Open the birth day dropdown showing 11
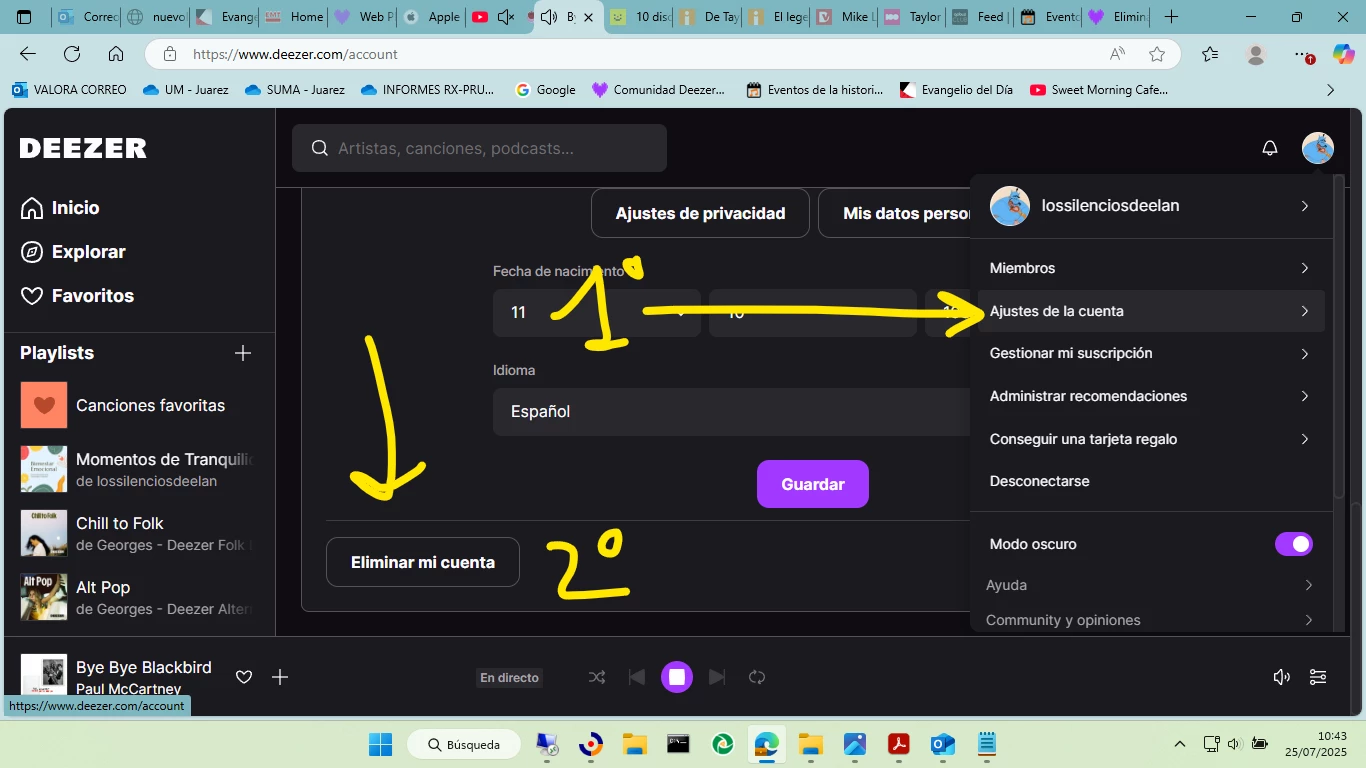Image resolution: width=1366 pixels, height=768 pixels. [597, 313]
